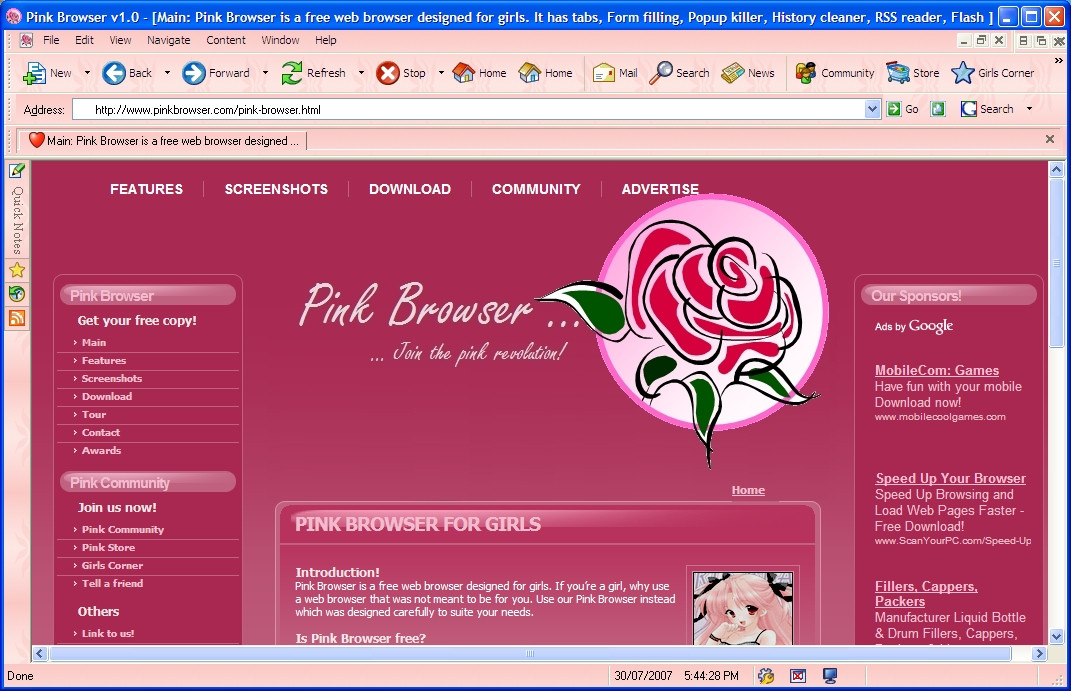Open Community toolbar button
The image size is (1071, 691).
pyautogui.click(x=835, y=73)
